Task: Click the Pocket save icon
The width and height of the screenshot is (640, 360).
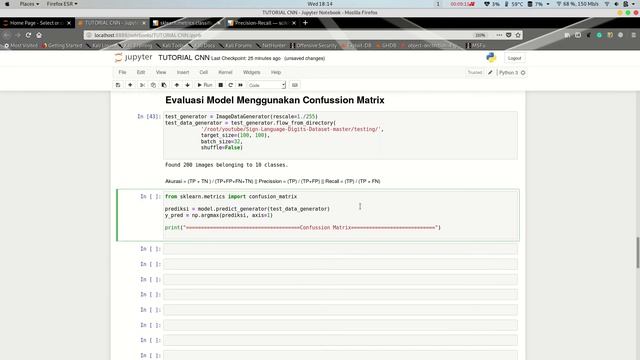Action: pos(509,35)
